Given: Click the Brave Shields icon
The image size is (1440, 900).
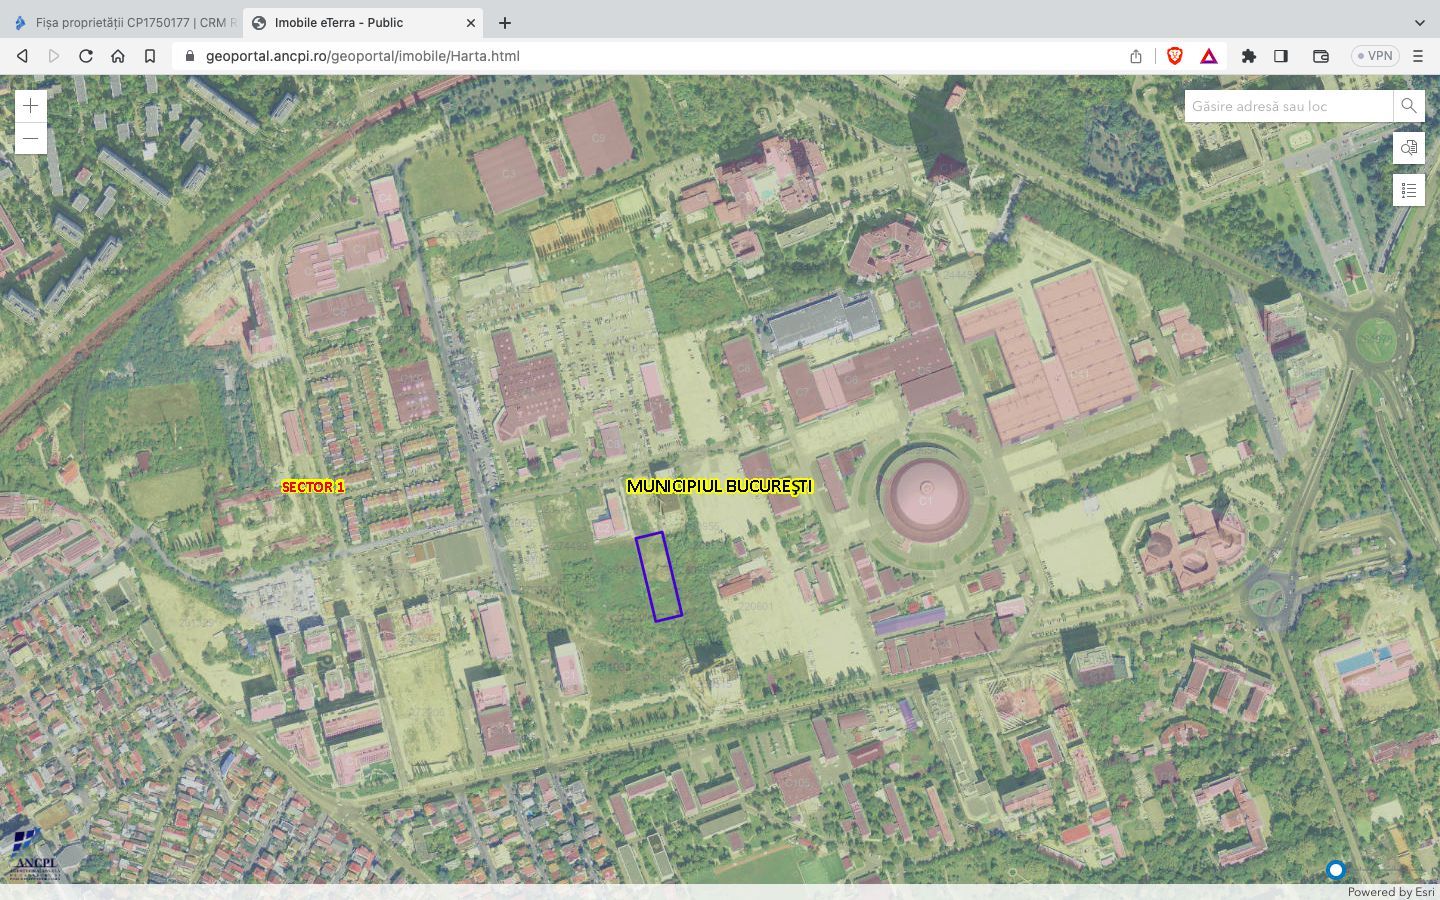Looking at the screenshot, I should pyautogui.click(x=1174, y=56).
